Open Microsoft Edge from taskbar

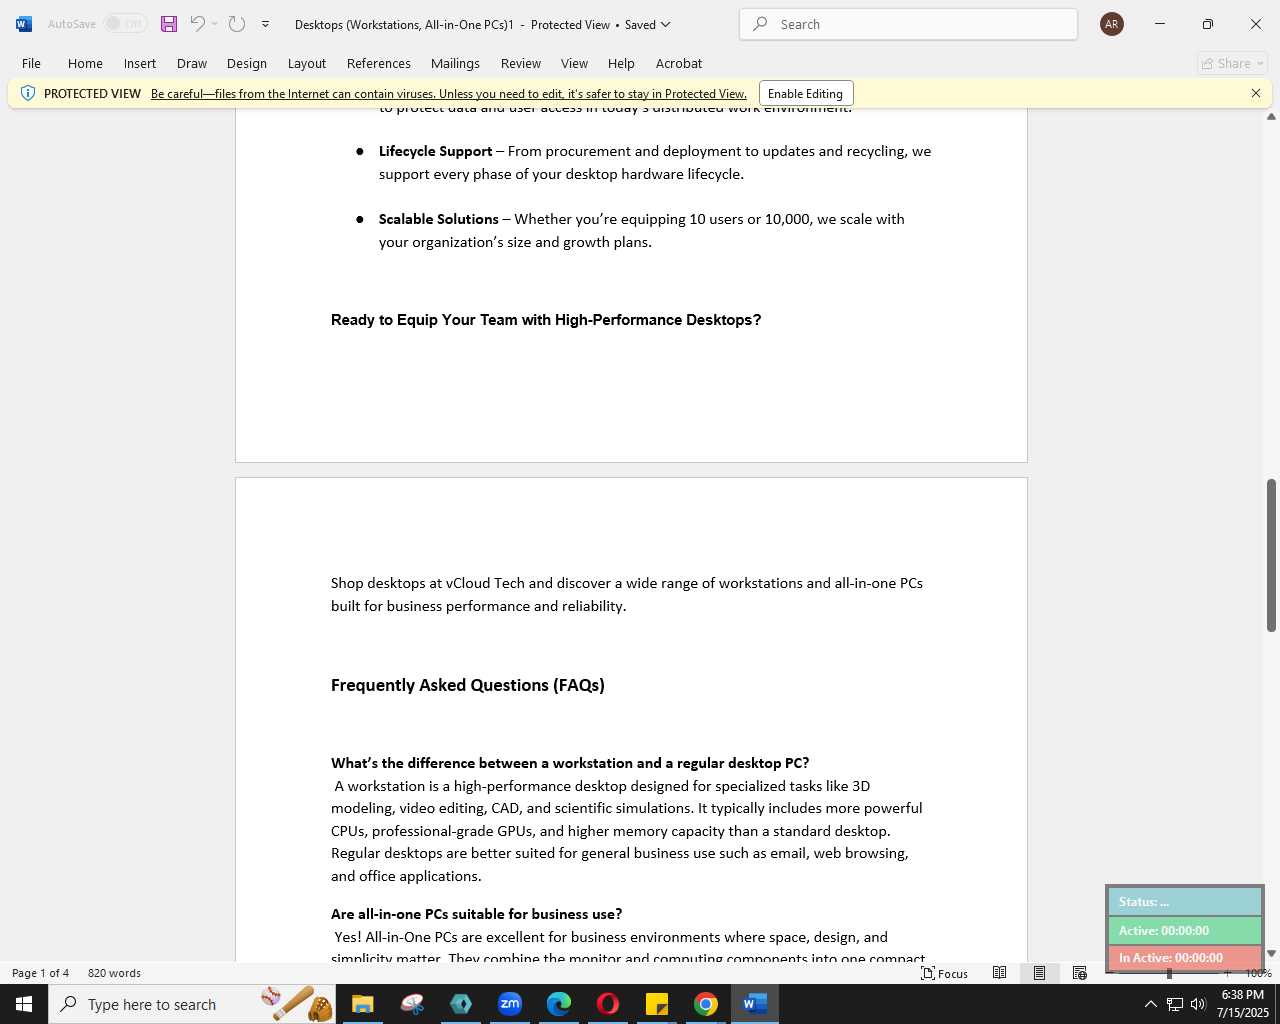pyautogui.click(x=559, y=1004)
